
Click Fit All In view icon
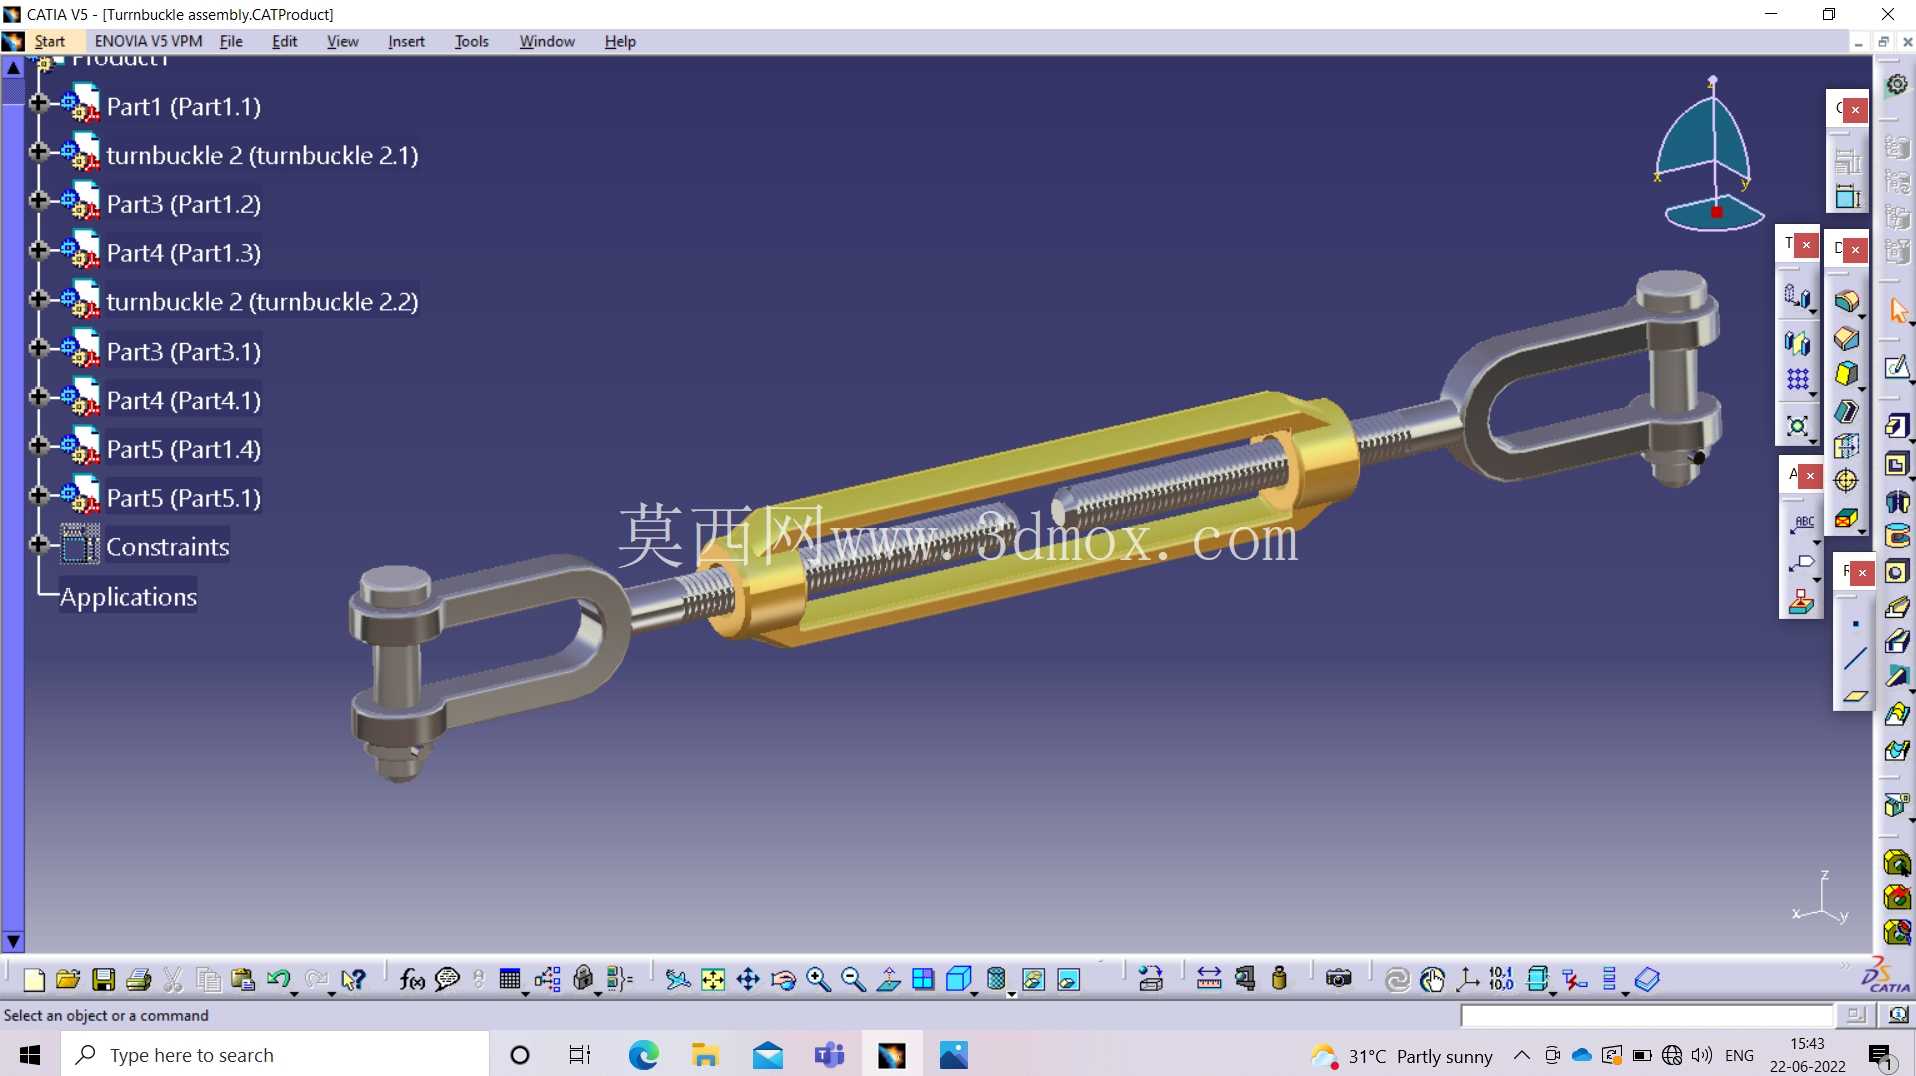[713, 979]
